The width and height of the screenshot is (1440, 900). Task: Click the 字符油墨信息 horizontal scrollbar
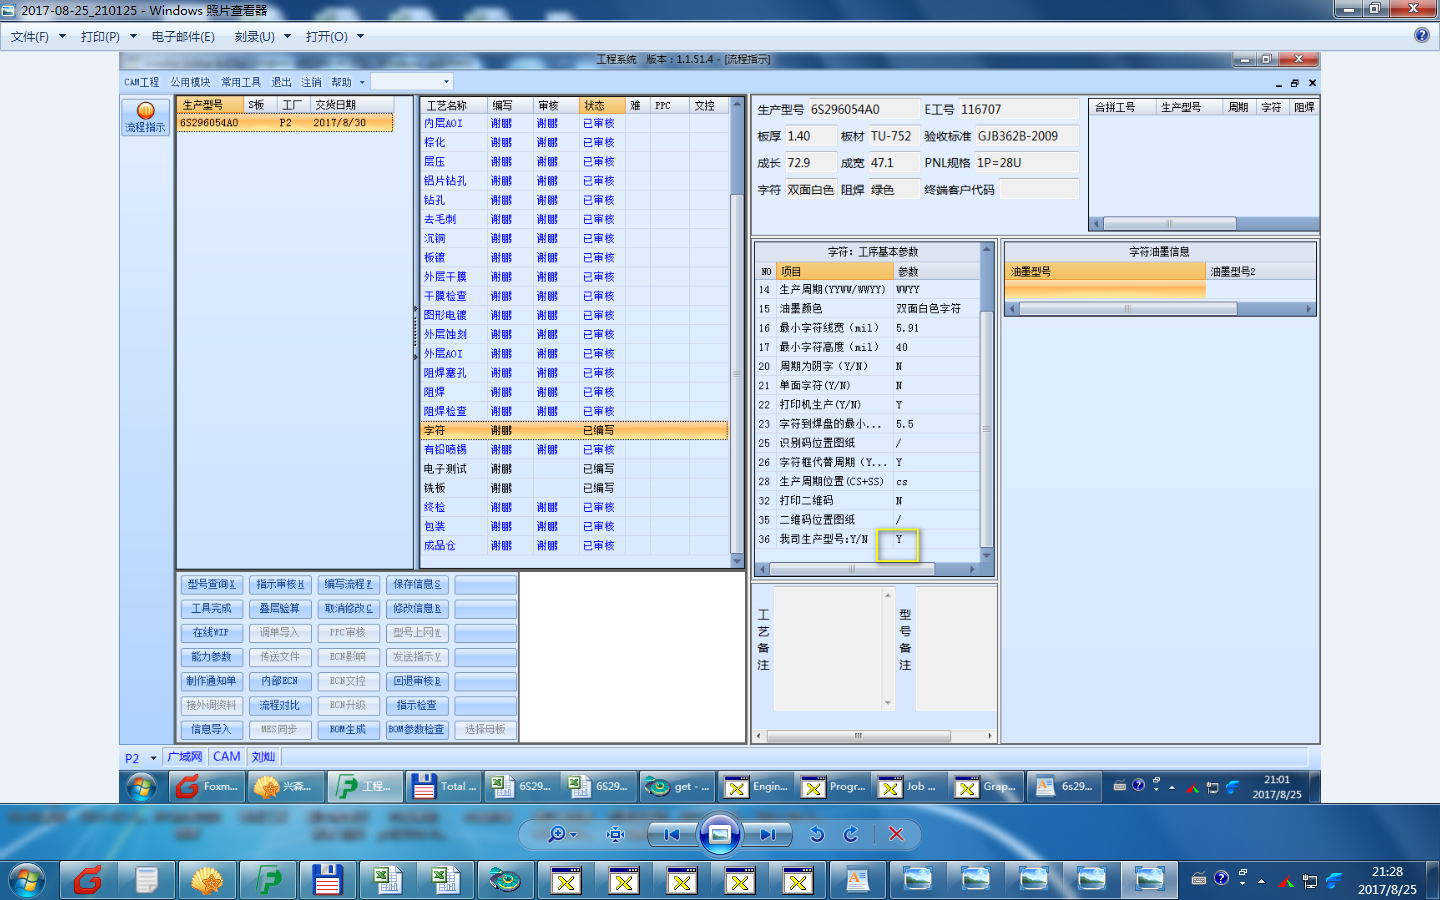coord(1160,309)
